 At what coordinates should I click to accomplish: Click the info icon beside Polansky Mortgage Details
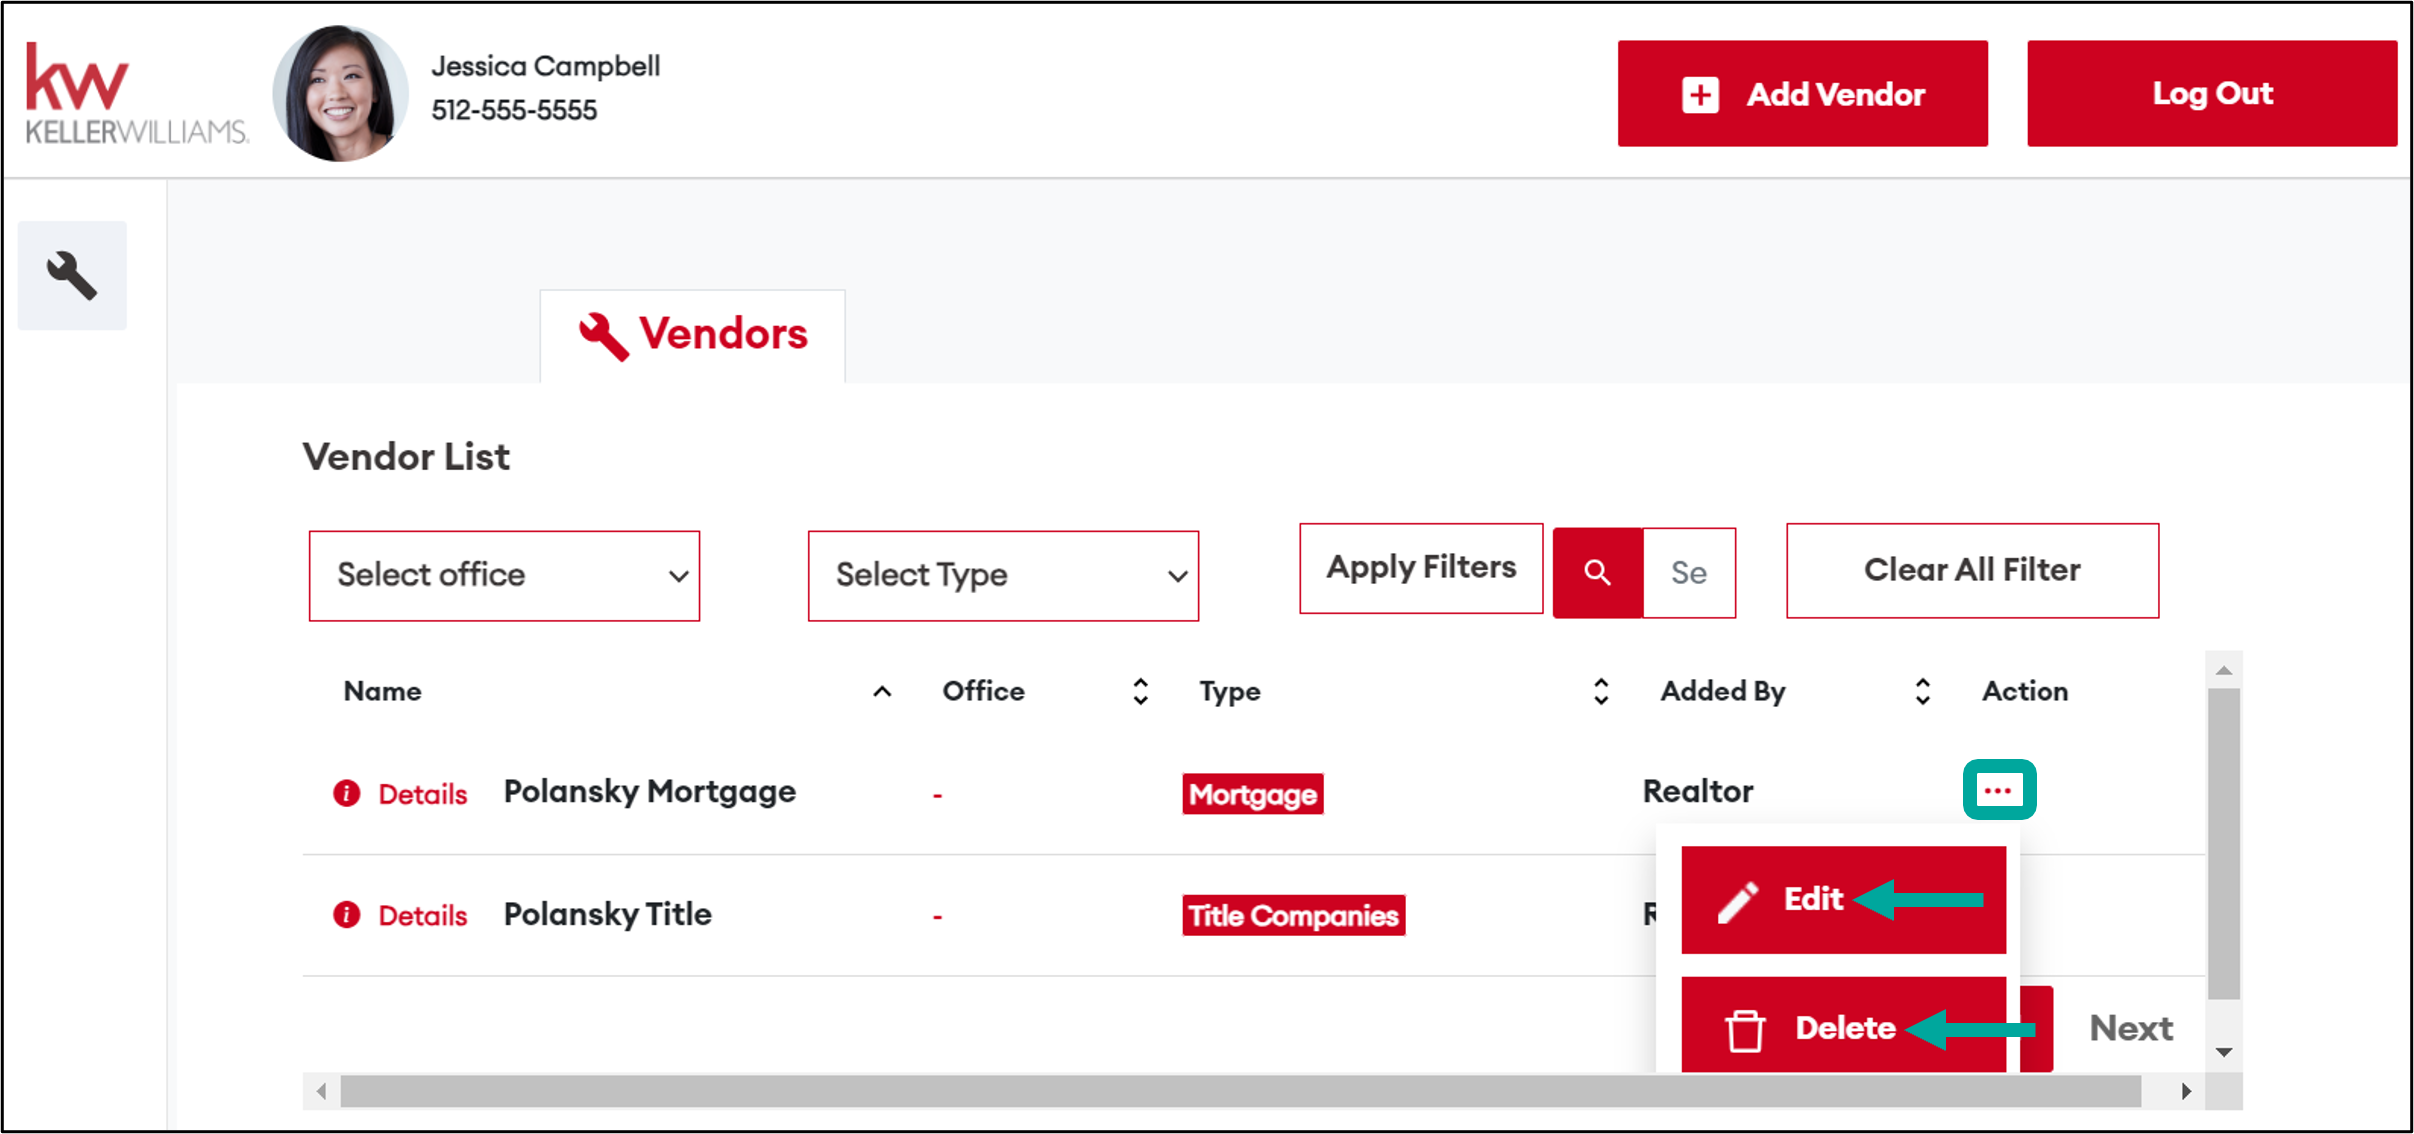(345, 792)
